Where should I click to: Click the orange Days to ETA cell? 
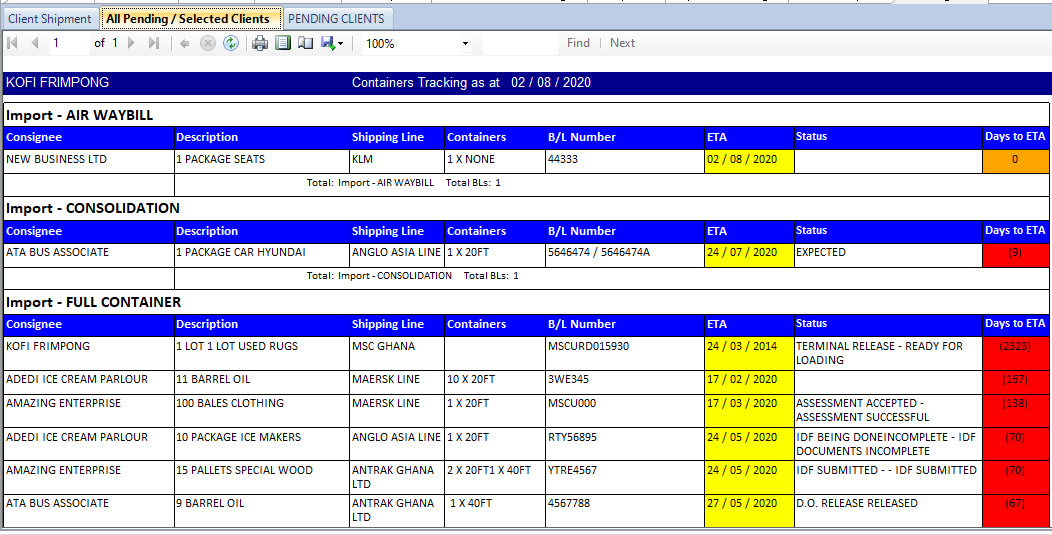click(x=1015, y=160)
